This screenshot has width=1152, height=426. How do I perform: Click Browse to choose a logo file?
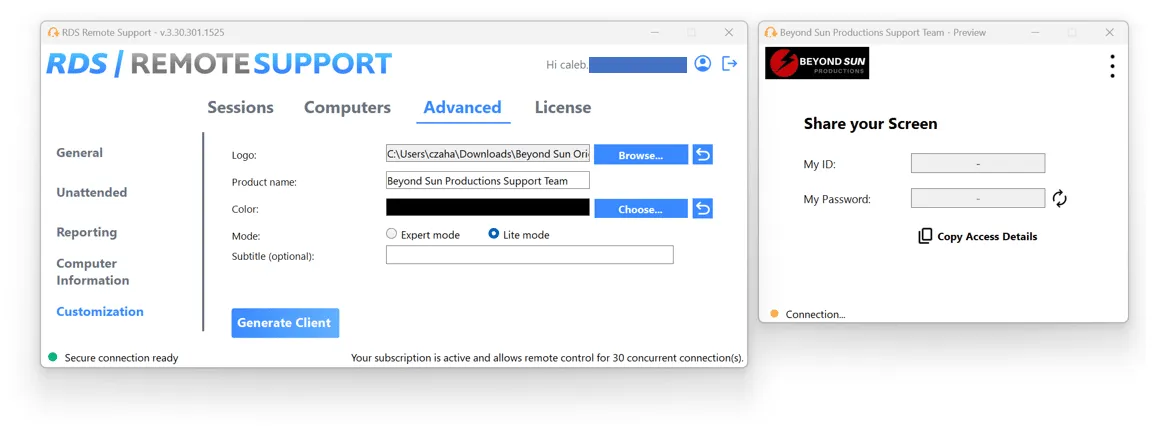(640, 155)
